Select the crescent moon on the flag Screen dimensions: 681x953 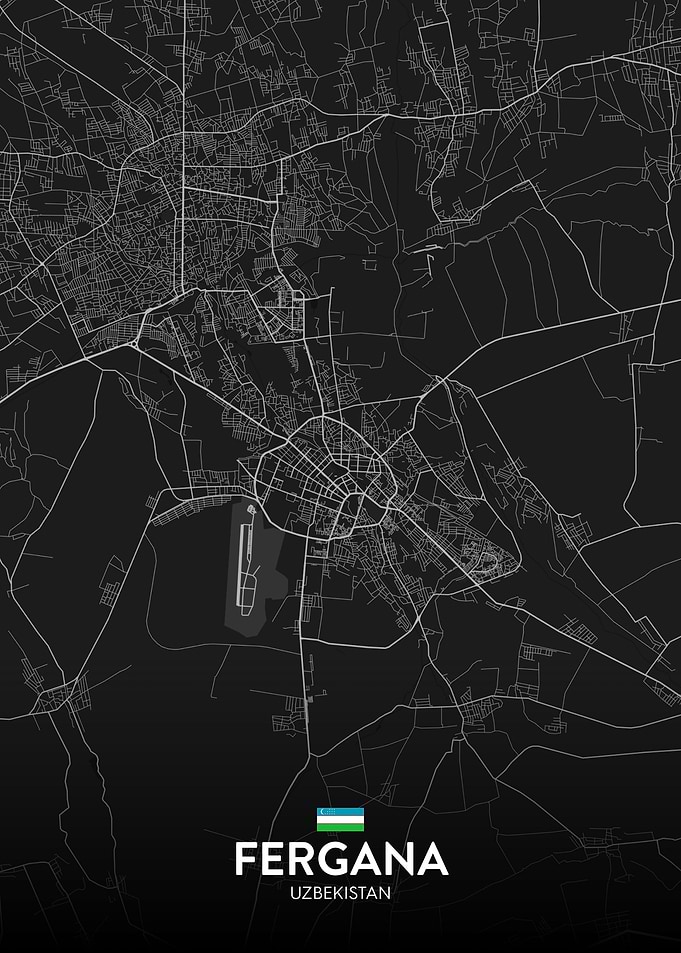tap(322, 811)
